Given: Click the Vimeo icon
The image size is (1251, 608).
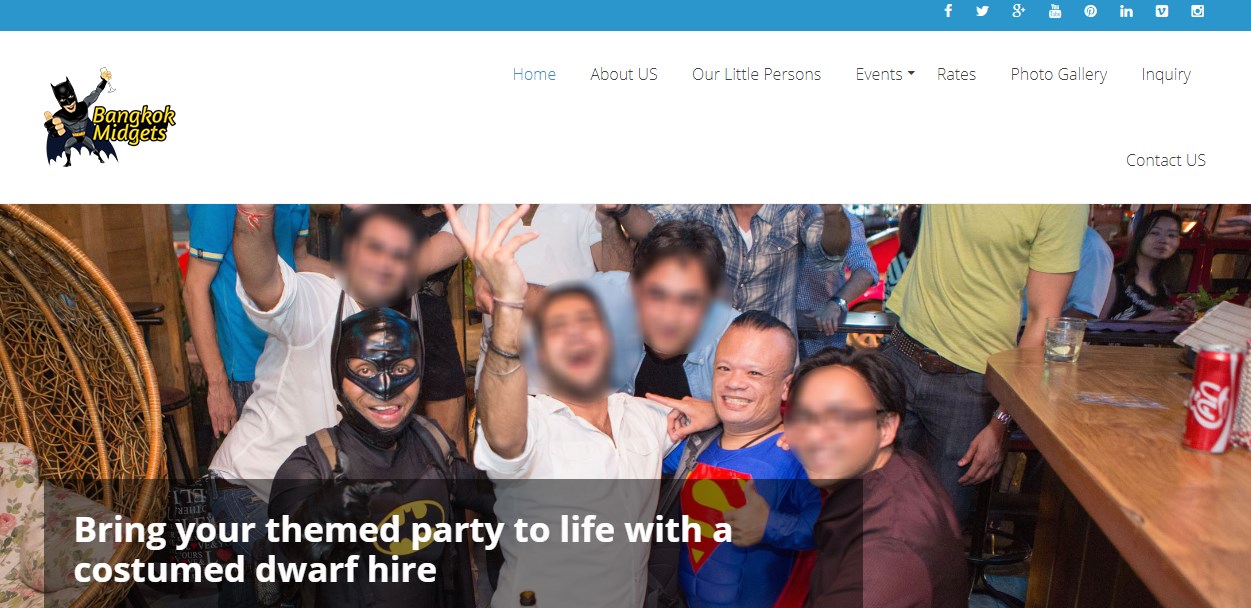Looking at the screenshot, I should pos(1162,11).
